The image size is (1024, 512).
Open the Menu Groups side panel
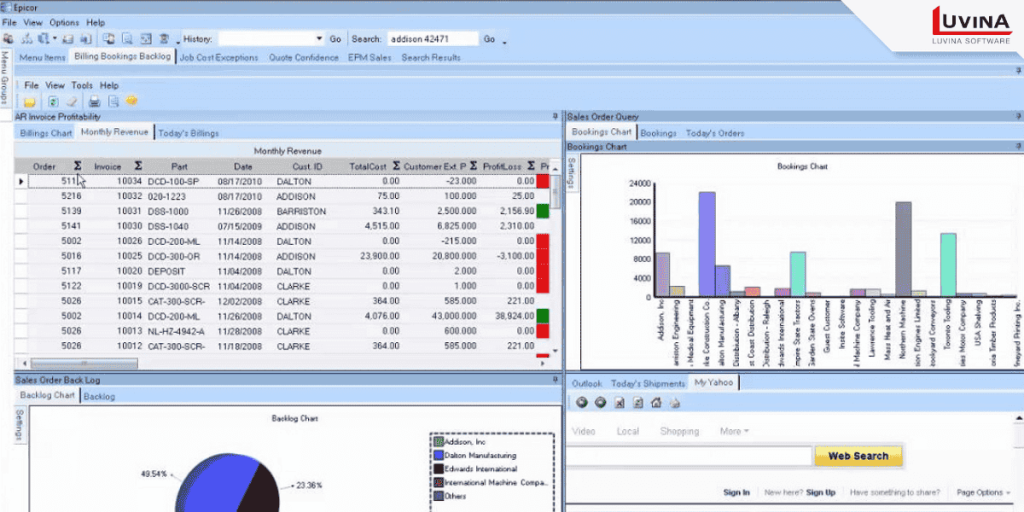pyautogui.click(x=5, y=80)
